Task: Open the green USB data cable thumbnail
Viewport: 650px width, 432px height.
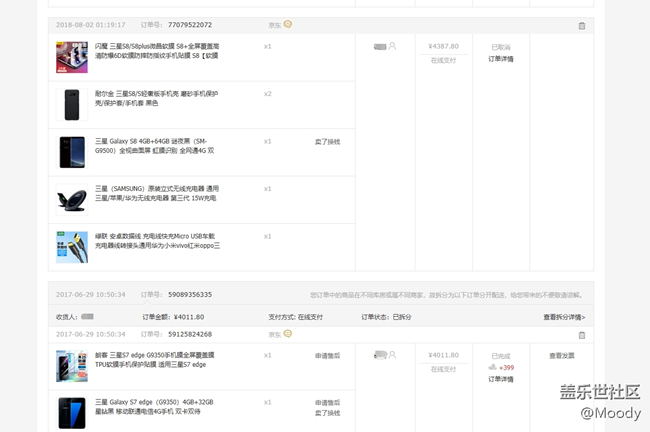Action: click(x=71, y=246)
